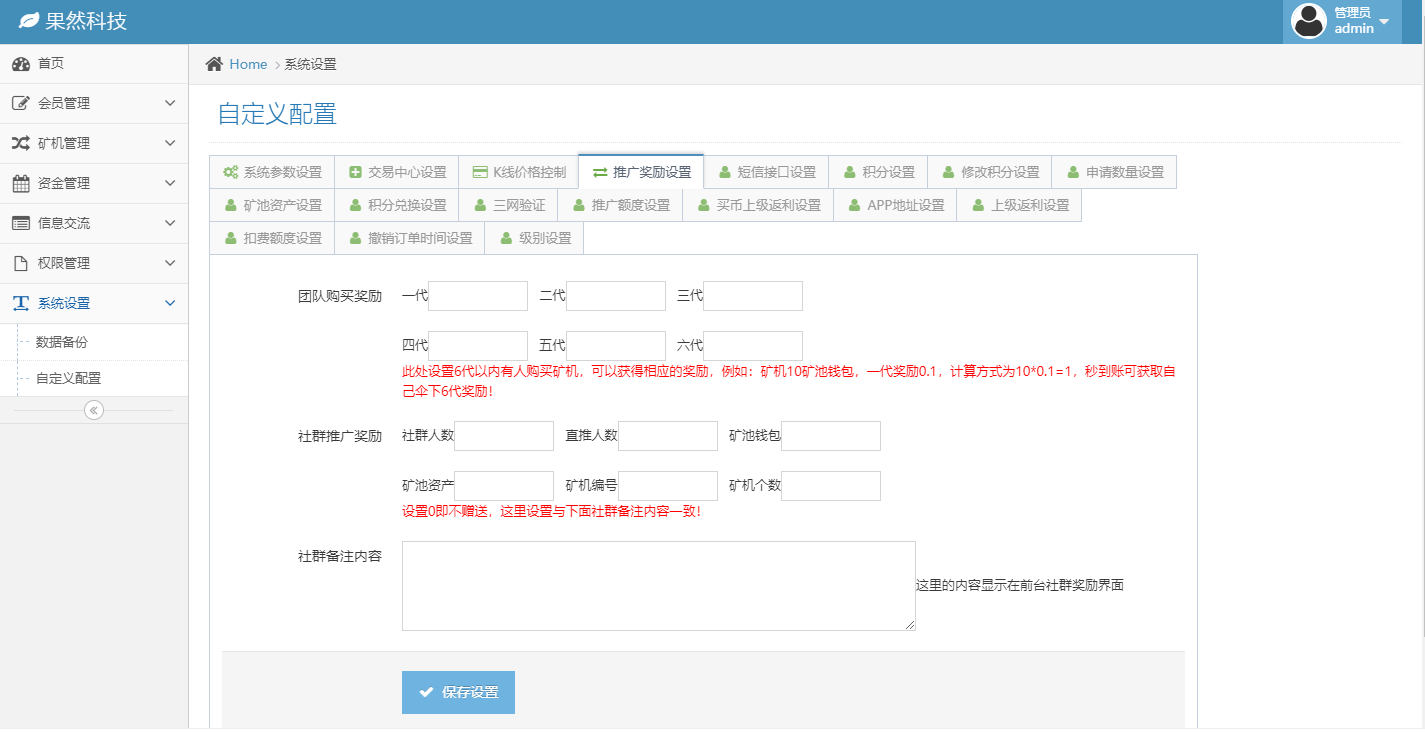The image size is (1425, 732).
Task: Switch to the 积分设置 tab
Action: tap(878, 172)
